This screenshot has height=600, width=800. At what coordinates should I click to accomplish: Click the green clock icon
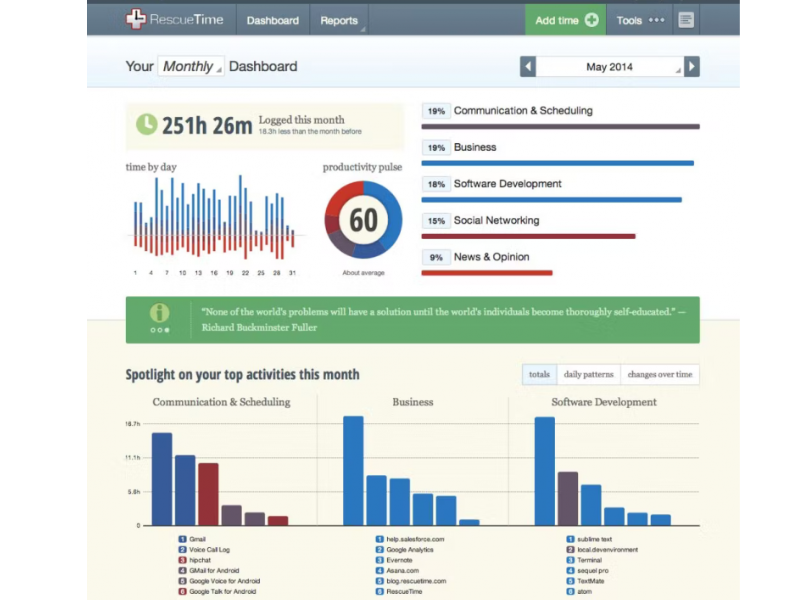[x=146, y=124]
